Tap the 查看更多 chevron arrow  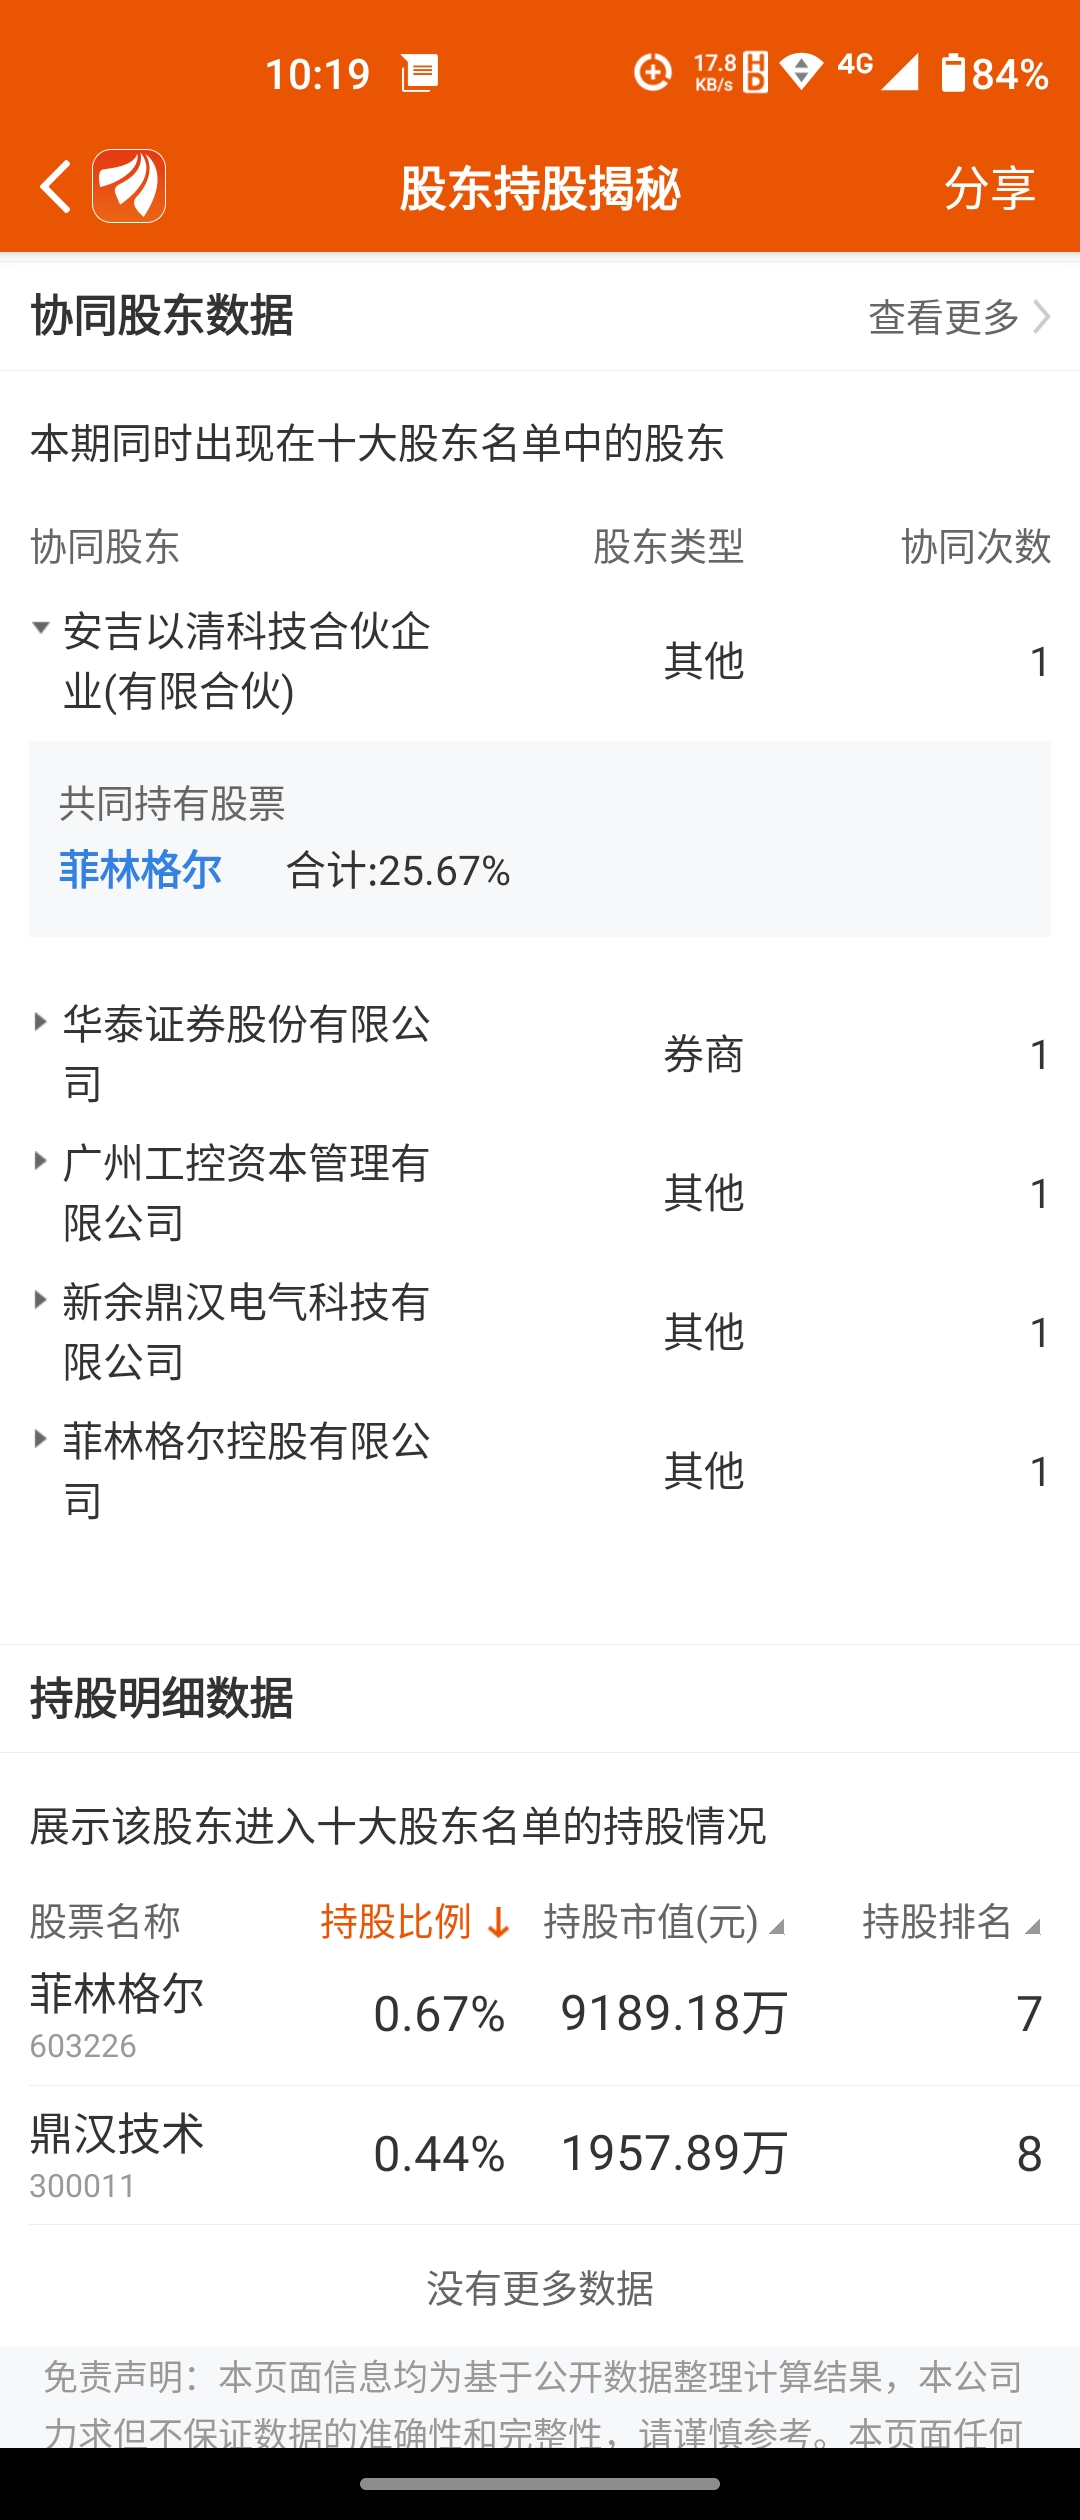click(1042, 317)
